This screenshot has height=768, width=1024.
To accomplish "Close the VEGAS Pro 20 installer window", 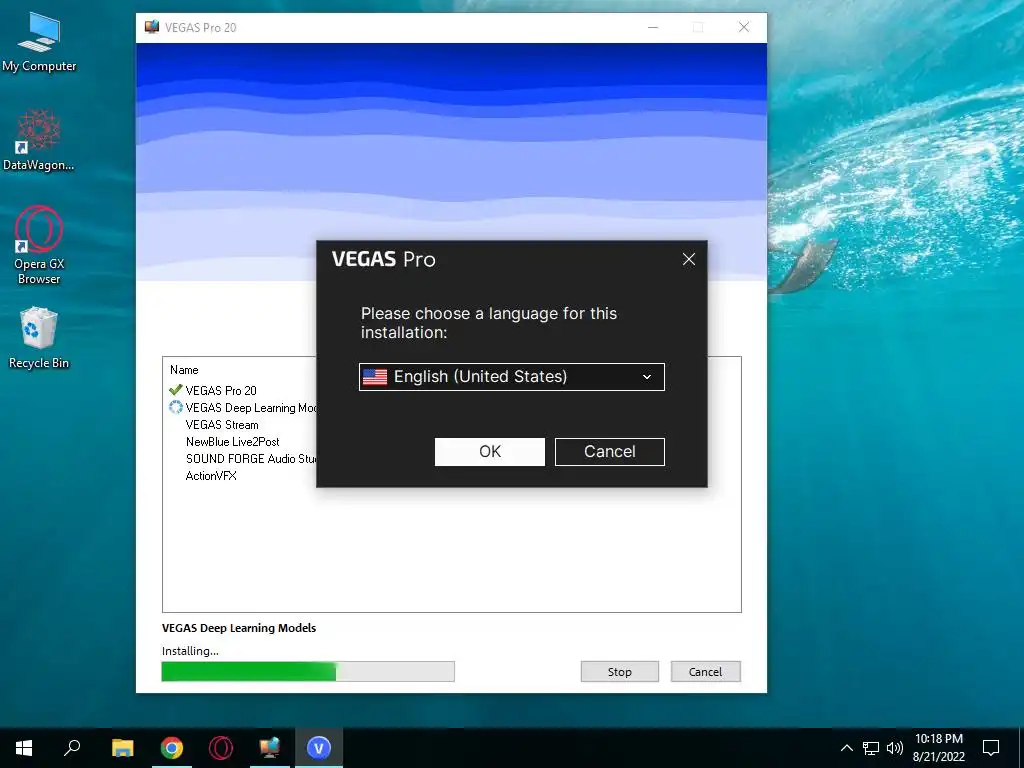I will point(744,27).
